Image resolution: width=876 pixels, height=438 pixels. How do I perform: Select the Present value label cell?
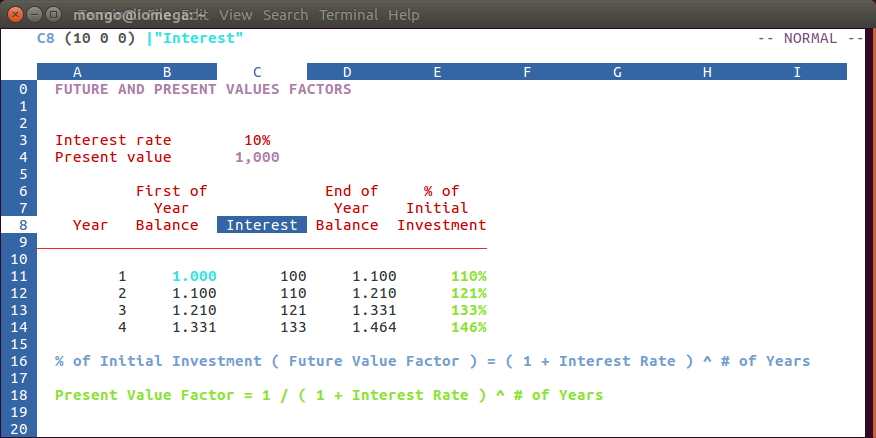[113, 158]
